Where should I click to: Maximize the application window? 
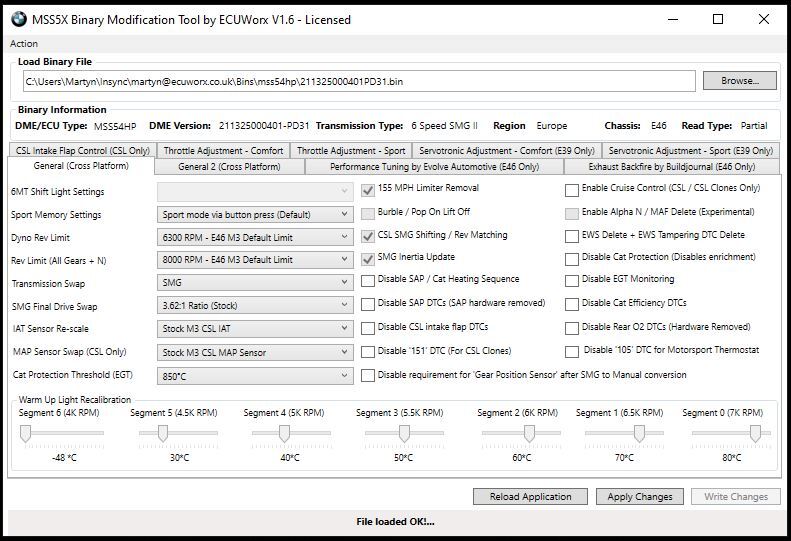[x=717, y=19]
